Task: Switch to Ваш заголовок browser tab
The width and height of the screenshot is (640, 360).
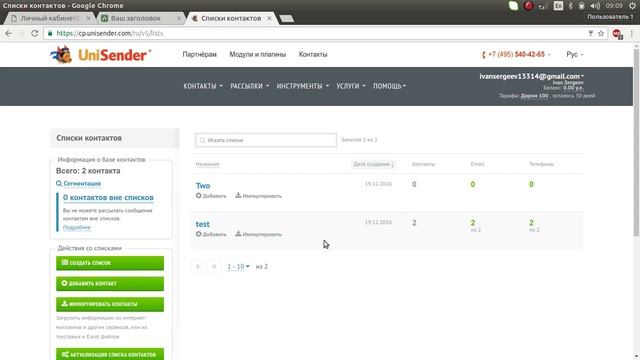Action: [x=141, y=18]
